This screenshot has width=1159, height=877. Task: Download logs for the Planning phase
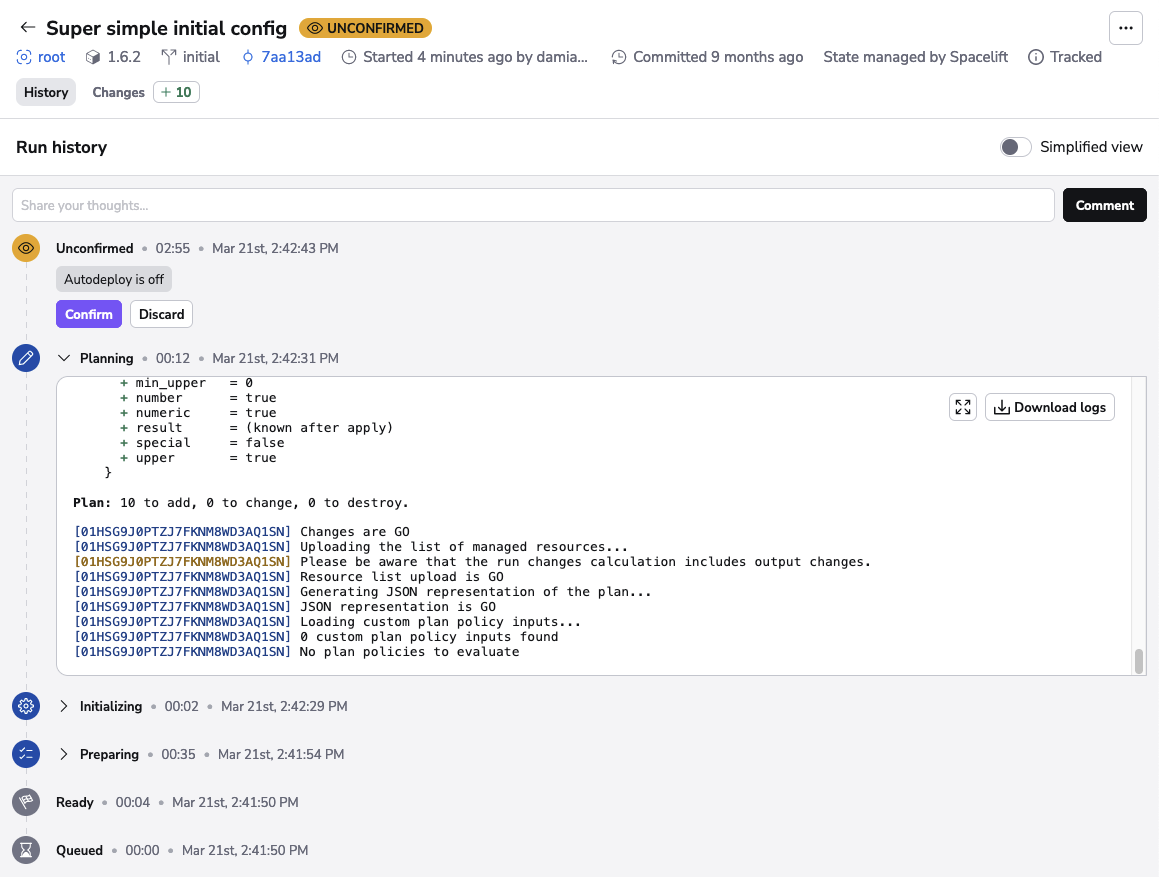pyautogui.click(x=1049, y=407)
